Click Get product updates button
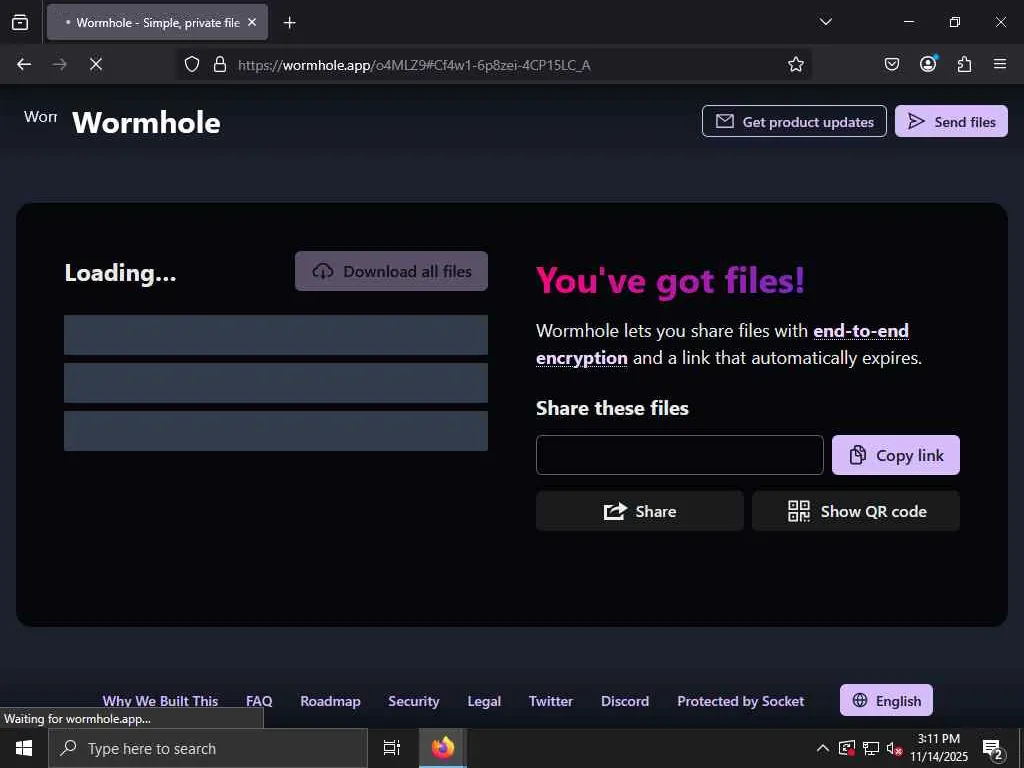1024x768 pixels. (x=794, y=121)
